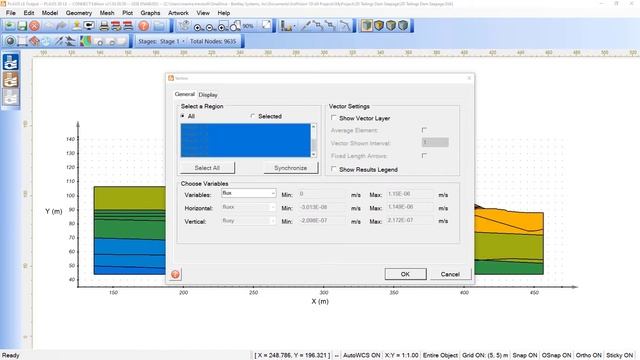This screenshot has width=640, height=360.
Task: Click the blue sidebar module icon
Action: pyautogui.click(x=11, y=62)
